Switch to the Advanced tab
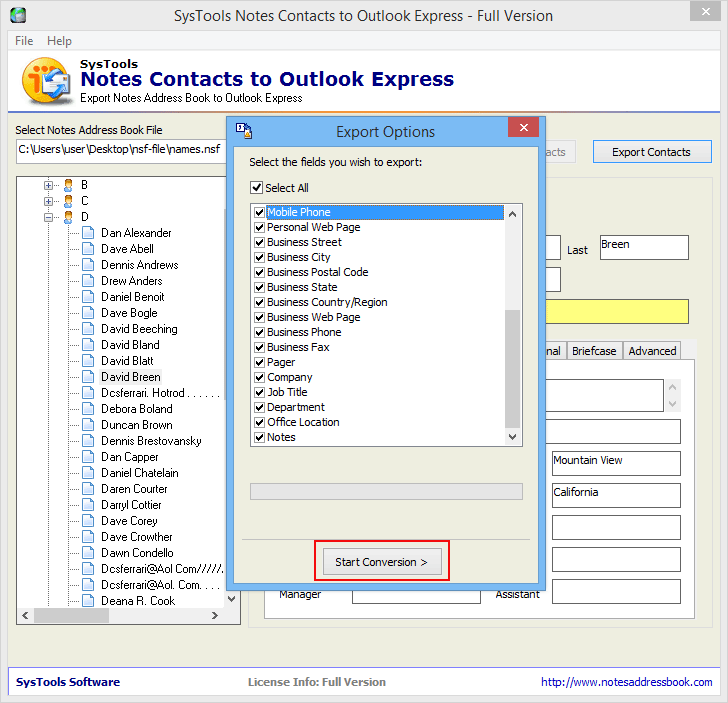Screen dimensions: 728x703 (x=652, y=351)
